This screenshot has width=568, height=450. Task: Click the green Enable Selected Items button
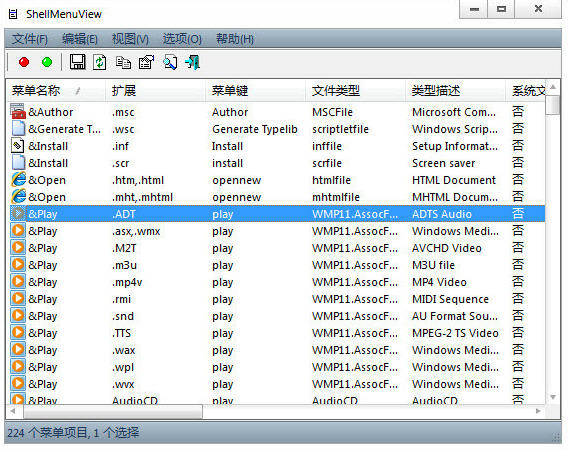47,62
